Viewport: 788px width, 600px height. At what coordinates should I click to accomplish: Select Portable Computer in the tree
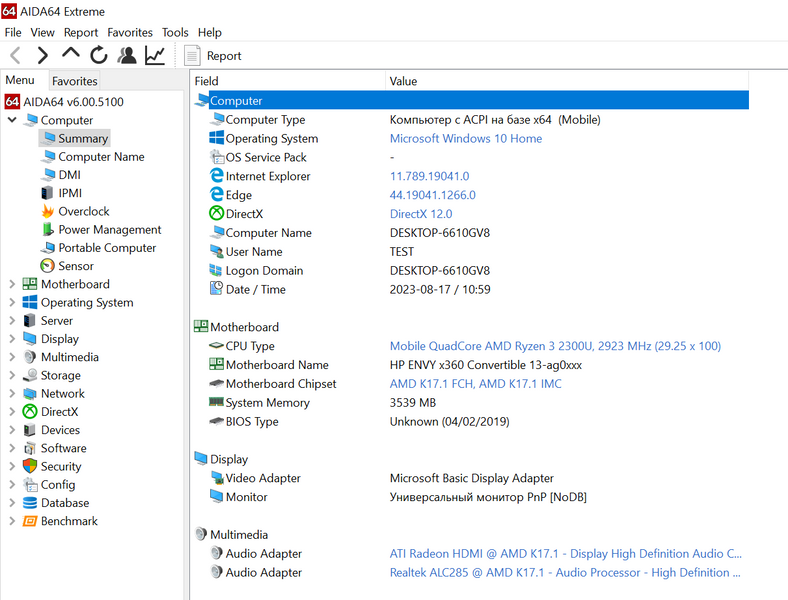[107, 248]
